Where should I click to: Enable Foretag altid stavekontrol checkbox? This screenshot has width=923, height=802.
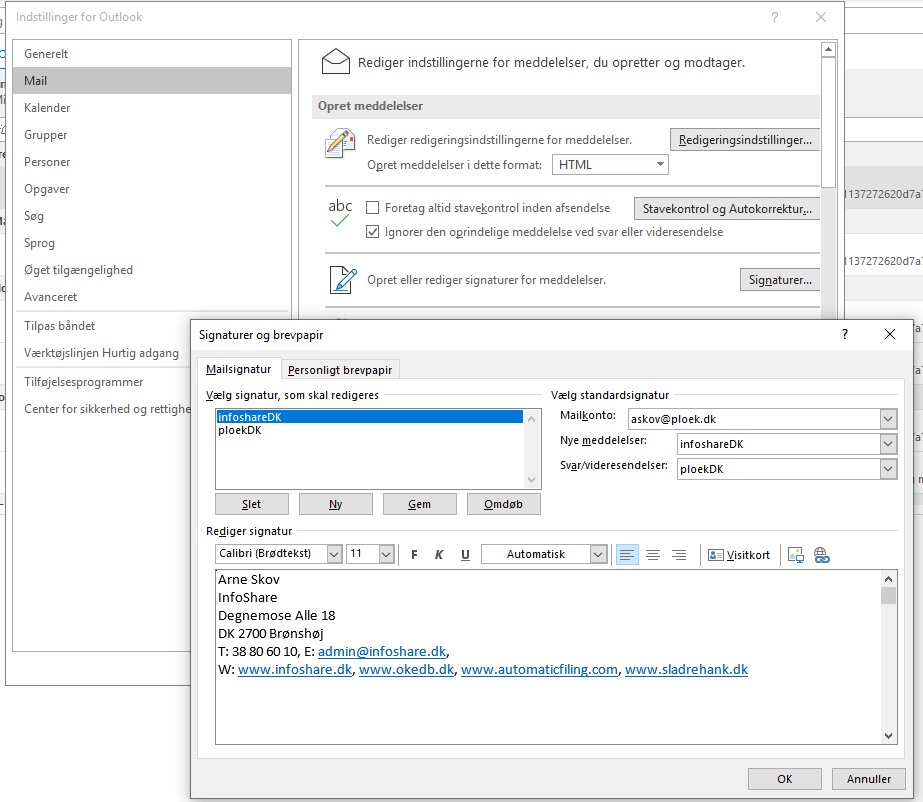(372, 207)
